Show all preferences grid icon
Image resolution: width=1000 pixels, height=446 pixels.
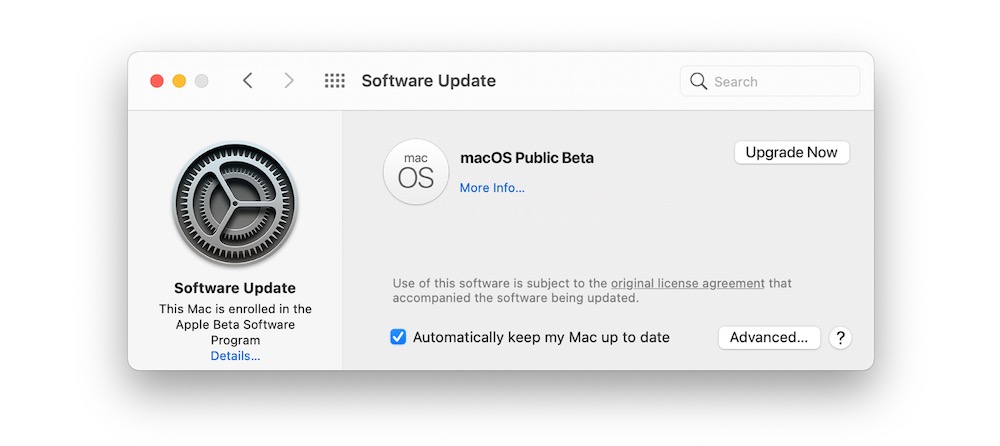pyautogui.click(x=335, y=81)
